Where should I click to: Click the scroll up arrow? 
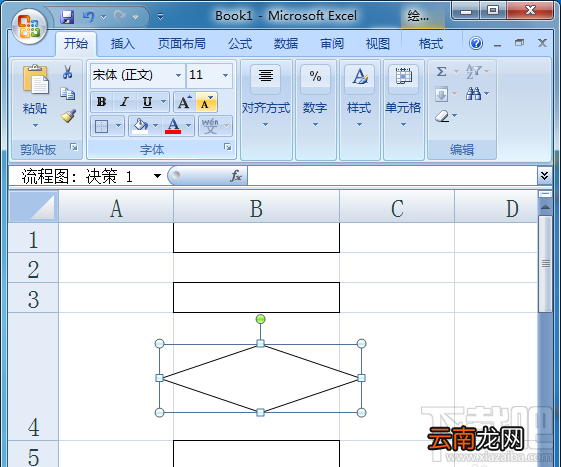pos(545,207)
